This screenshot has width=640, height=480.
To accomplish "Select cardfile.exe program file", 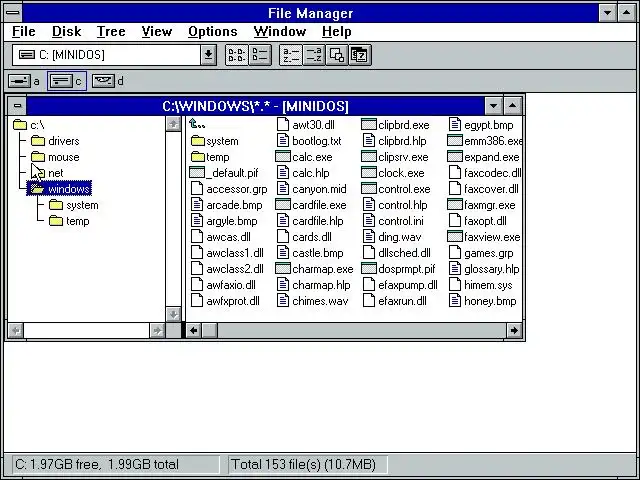I will tap(311, 205).
